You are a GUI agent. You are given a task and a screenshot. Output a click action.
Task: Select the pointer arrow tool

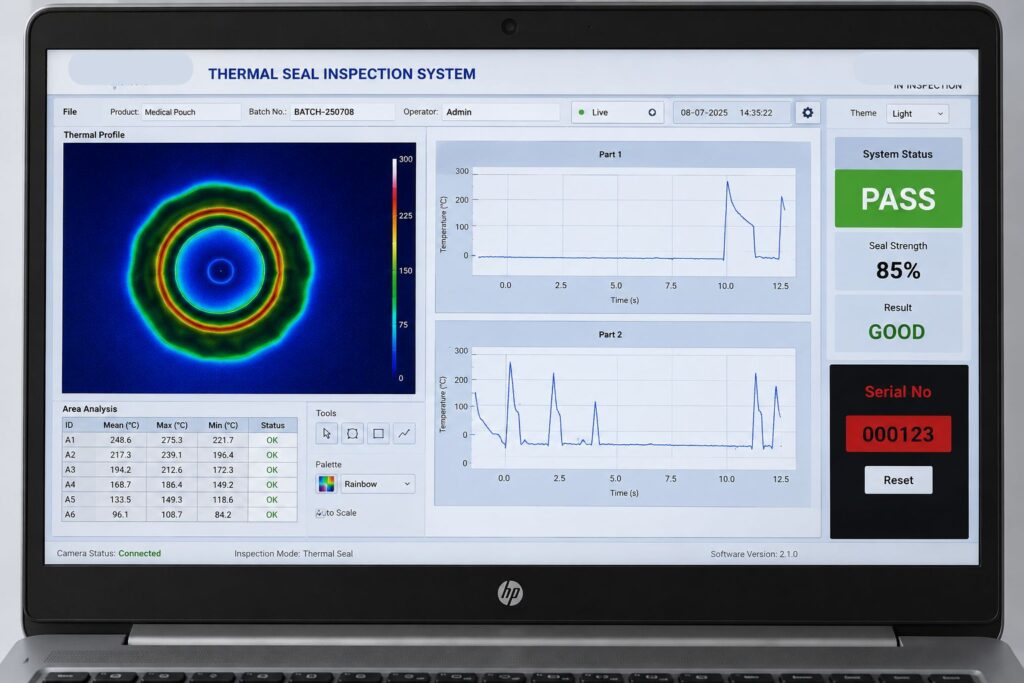click(327, 434)
